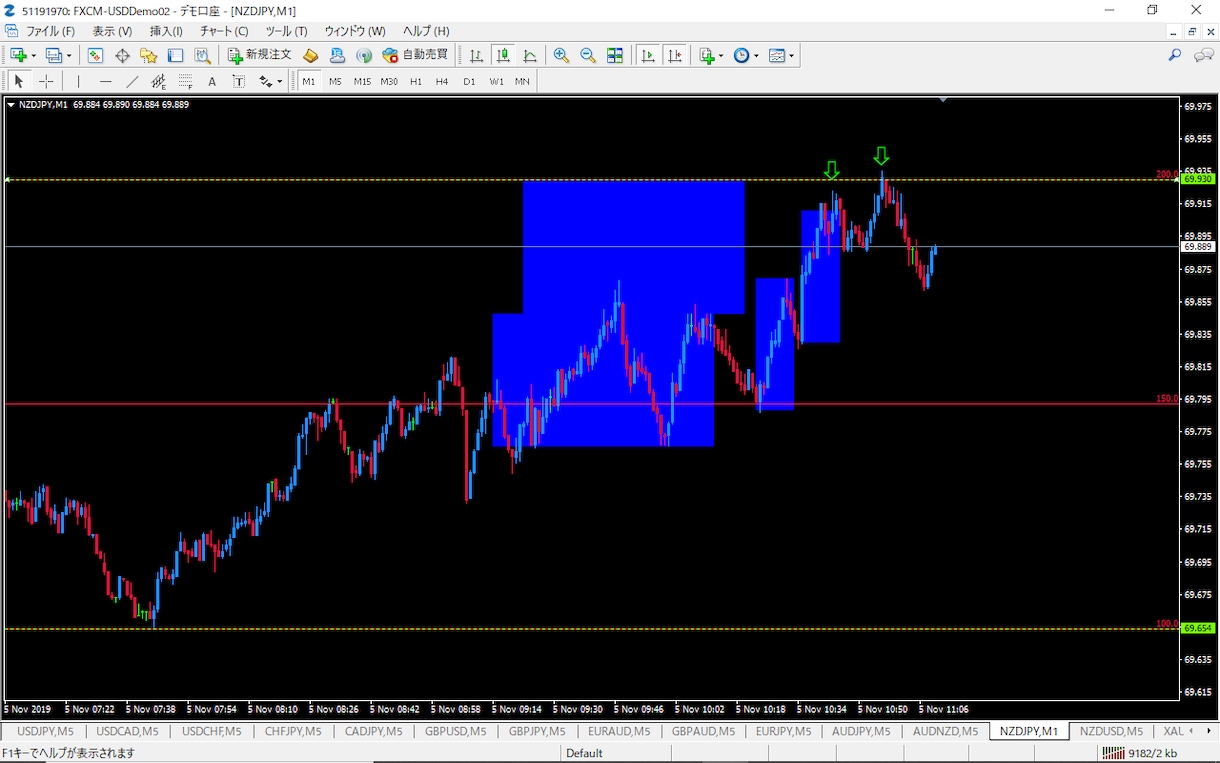Open the チャート (C) menu
The image size is (1220, 763).
point(224,31)
